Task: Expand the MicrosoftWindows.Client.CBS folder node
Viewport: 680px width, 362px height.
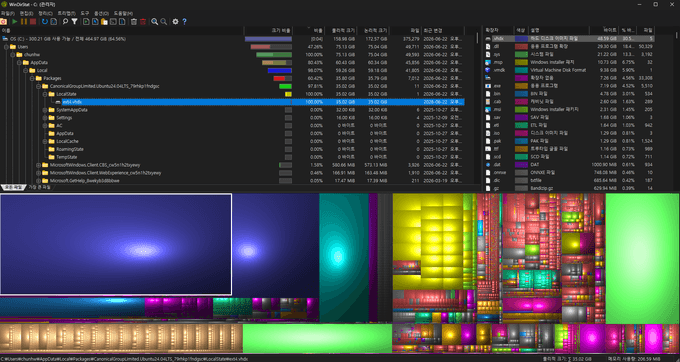Action: [39, 165]
